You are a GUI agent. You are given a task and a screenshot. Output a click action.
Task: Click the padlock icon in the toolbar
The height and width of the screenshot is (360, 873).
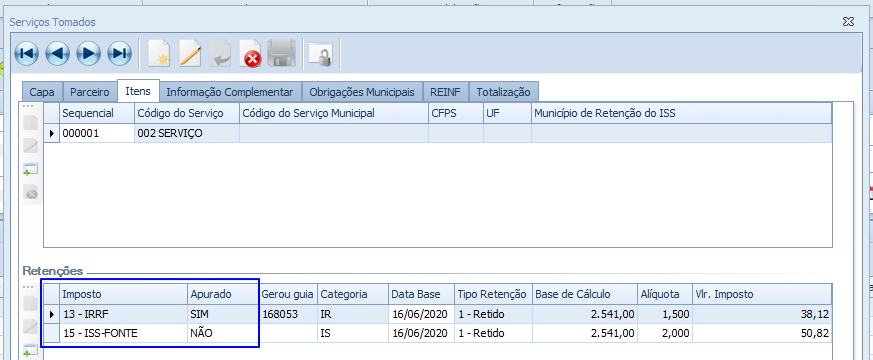point(321,55)
